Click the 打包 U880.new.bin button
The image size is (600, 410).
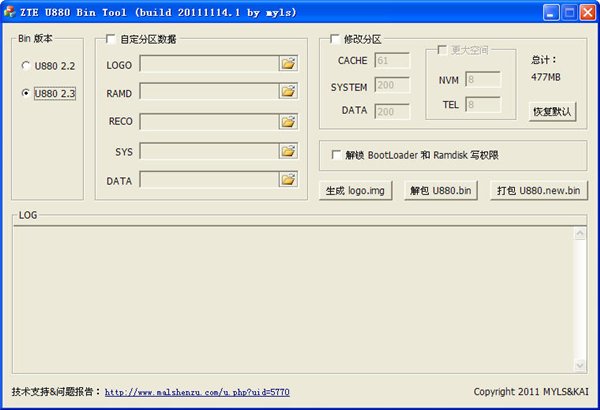539,190
